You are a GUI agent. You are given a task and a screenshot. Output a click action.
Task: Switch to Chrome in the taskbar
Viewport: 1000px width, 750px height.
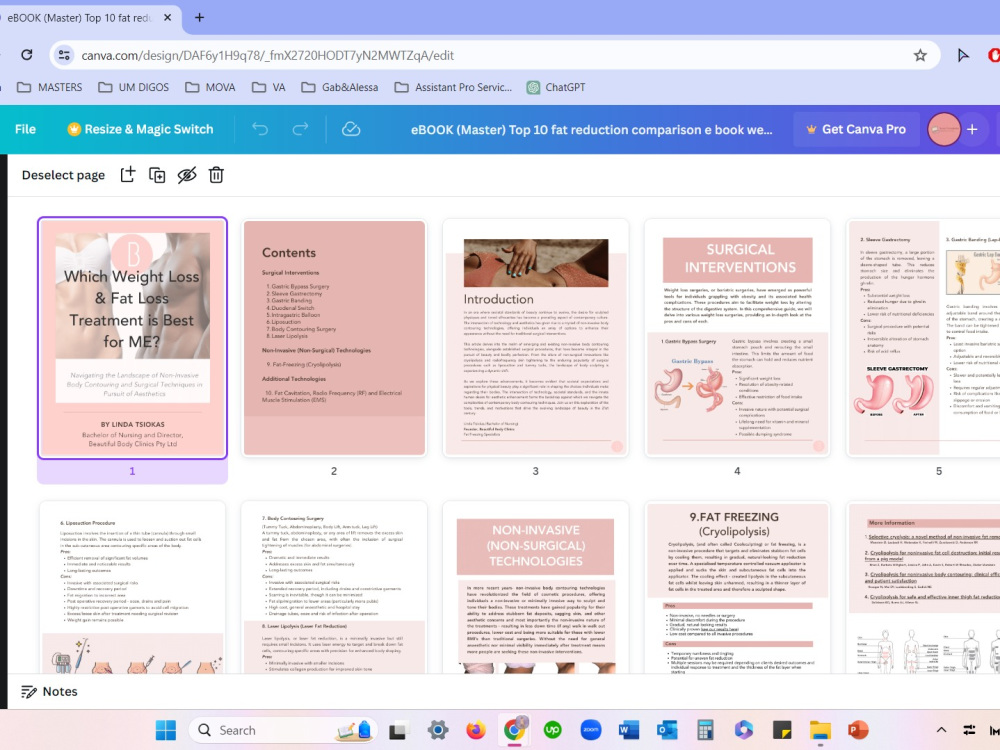click(x=514, y=730)
